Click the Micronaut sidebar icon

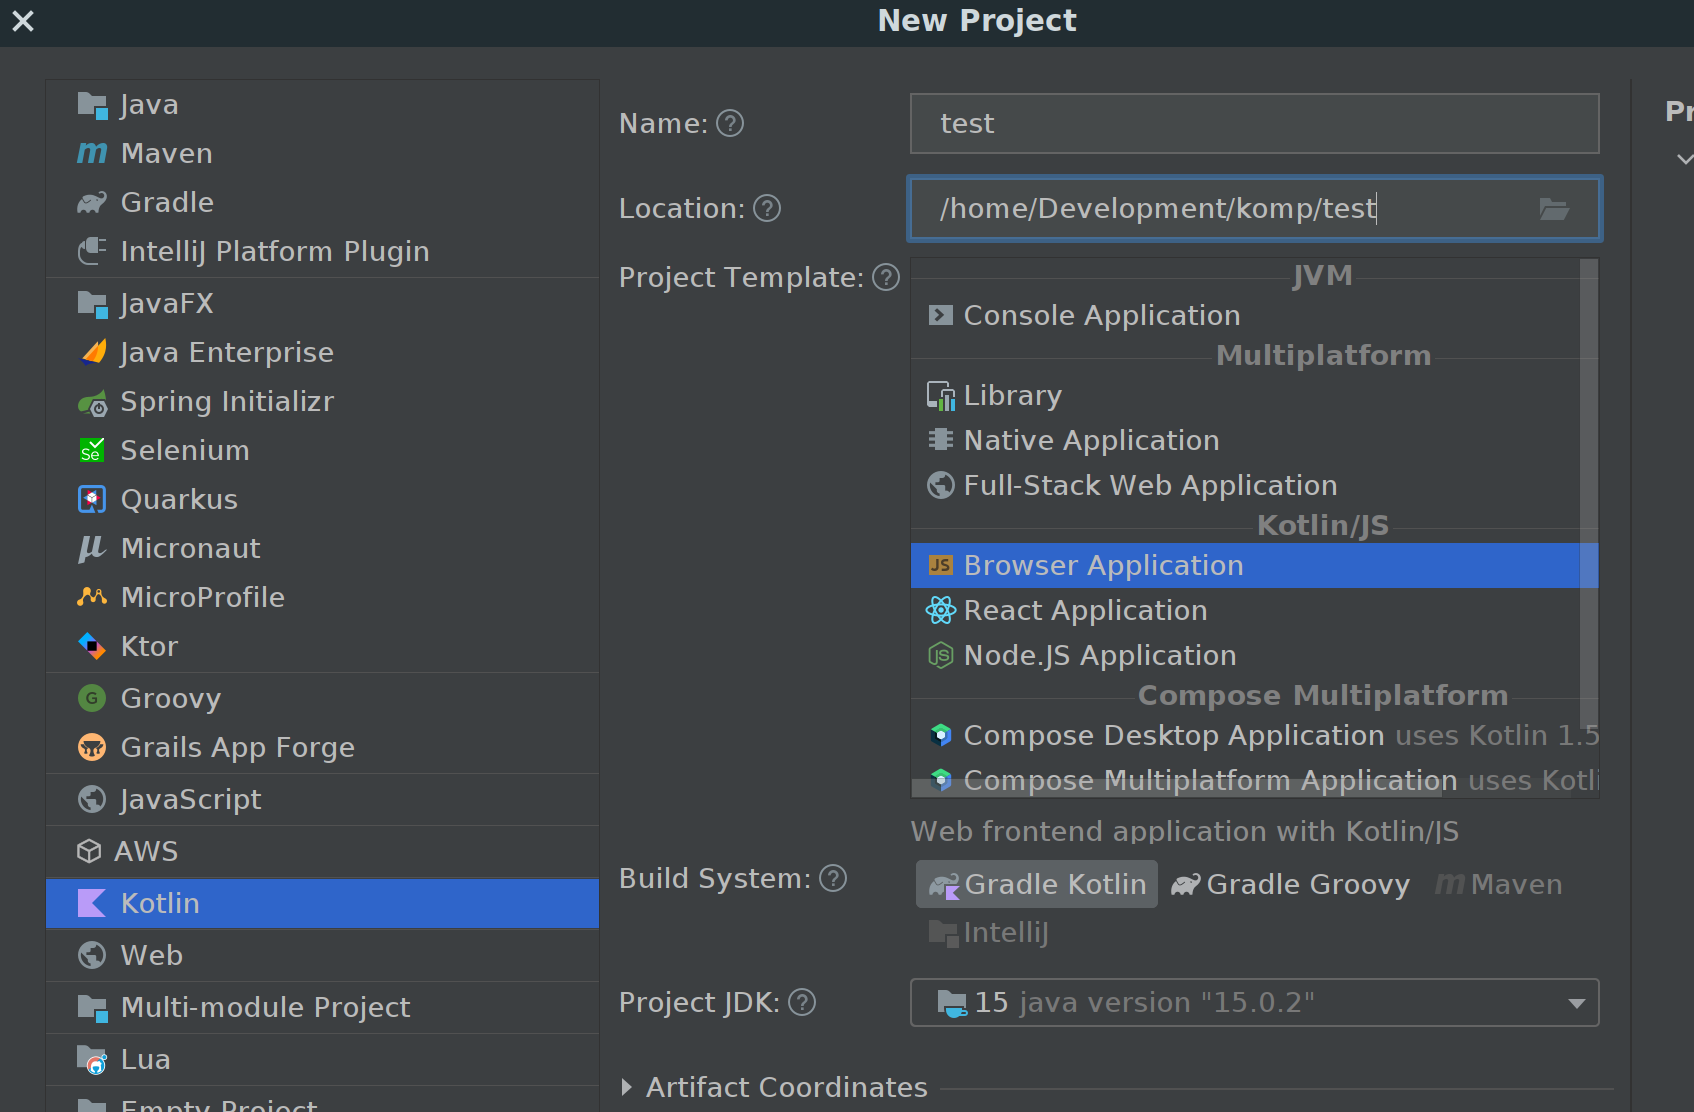coord(92,548)
